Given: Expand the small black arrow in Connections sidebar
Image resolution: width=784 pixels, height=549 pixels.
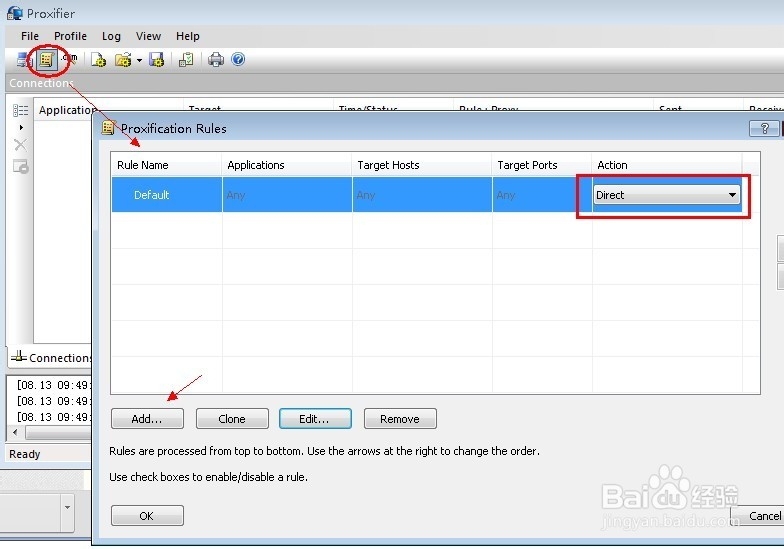Looking at the screenshot, I should [21, 128].
